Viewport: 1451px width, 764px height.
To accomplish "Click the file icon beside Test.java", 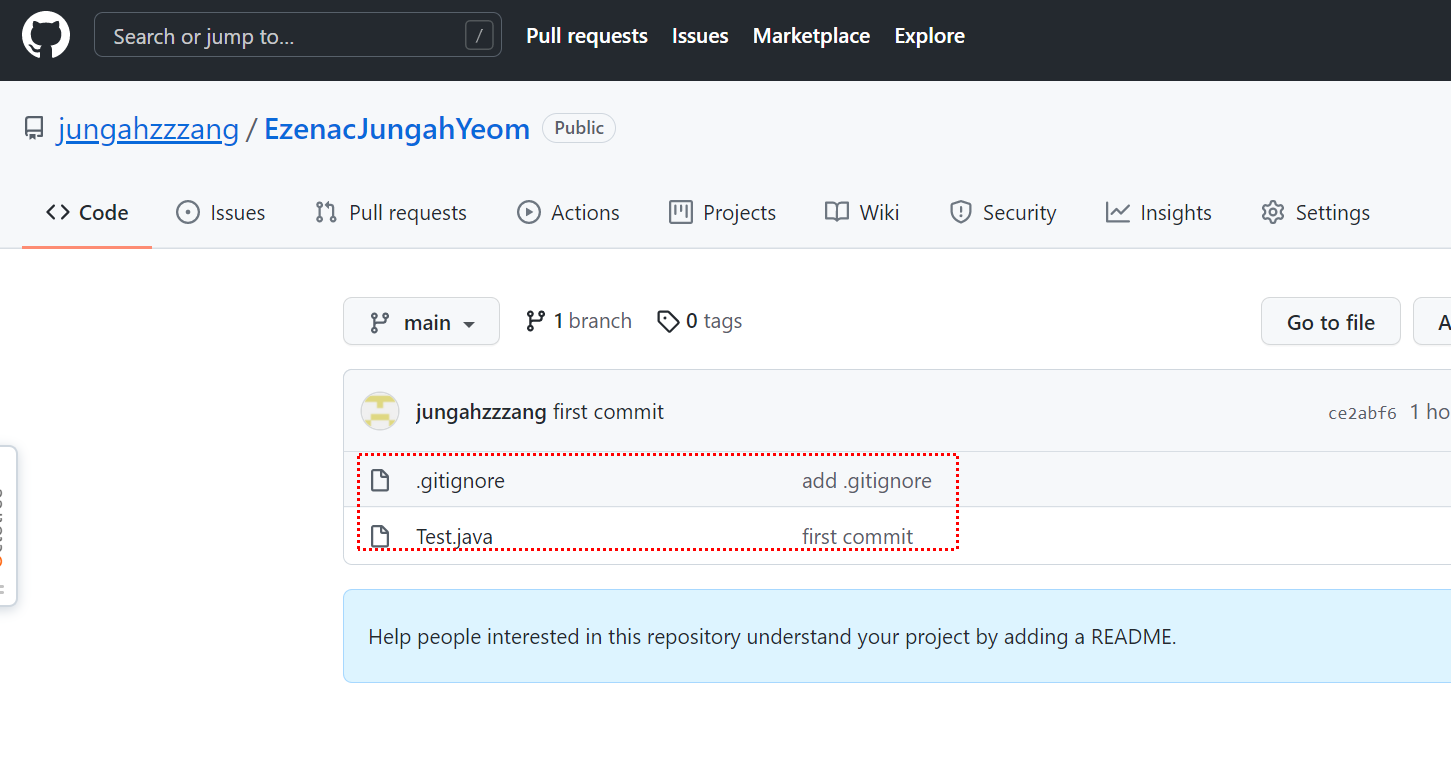I will (x=380, y=537).
